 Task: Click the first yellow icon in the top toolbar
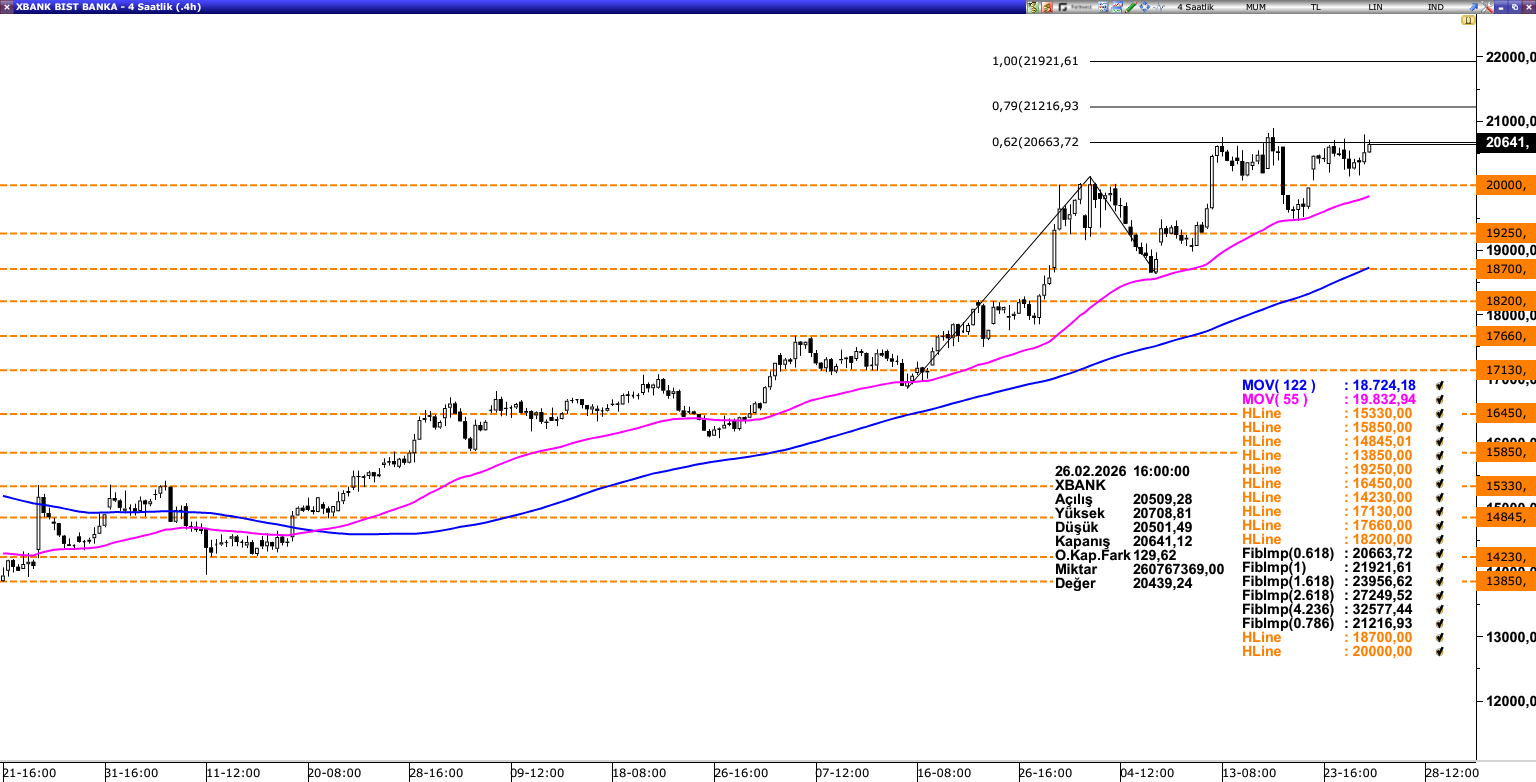pos(1034,7)
